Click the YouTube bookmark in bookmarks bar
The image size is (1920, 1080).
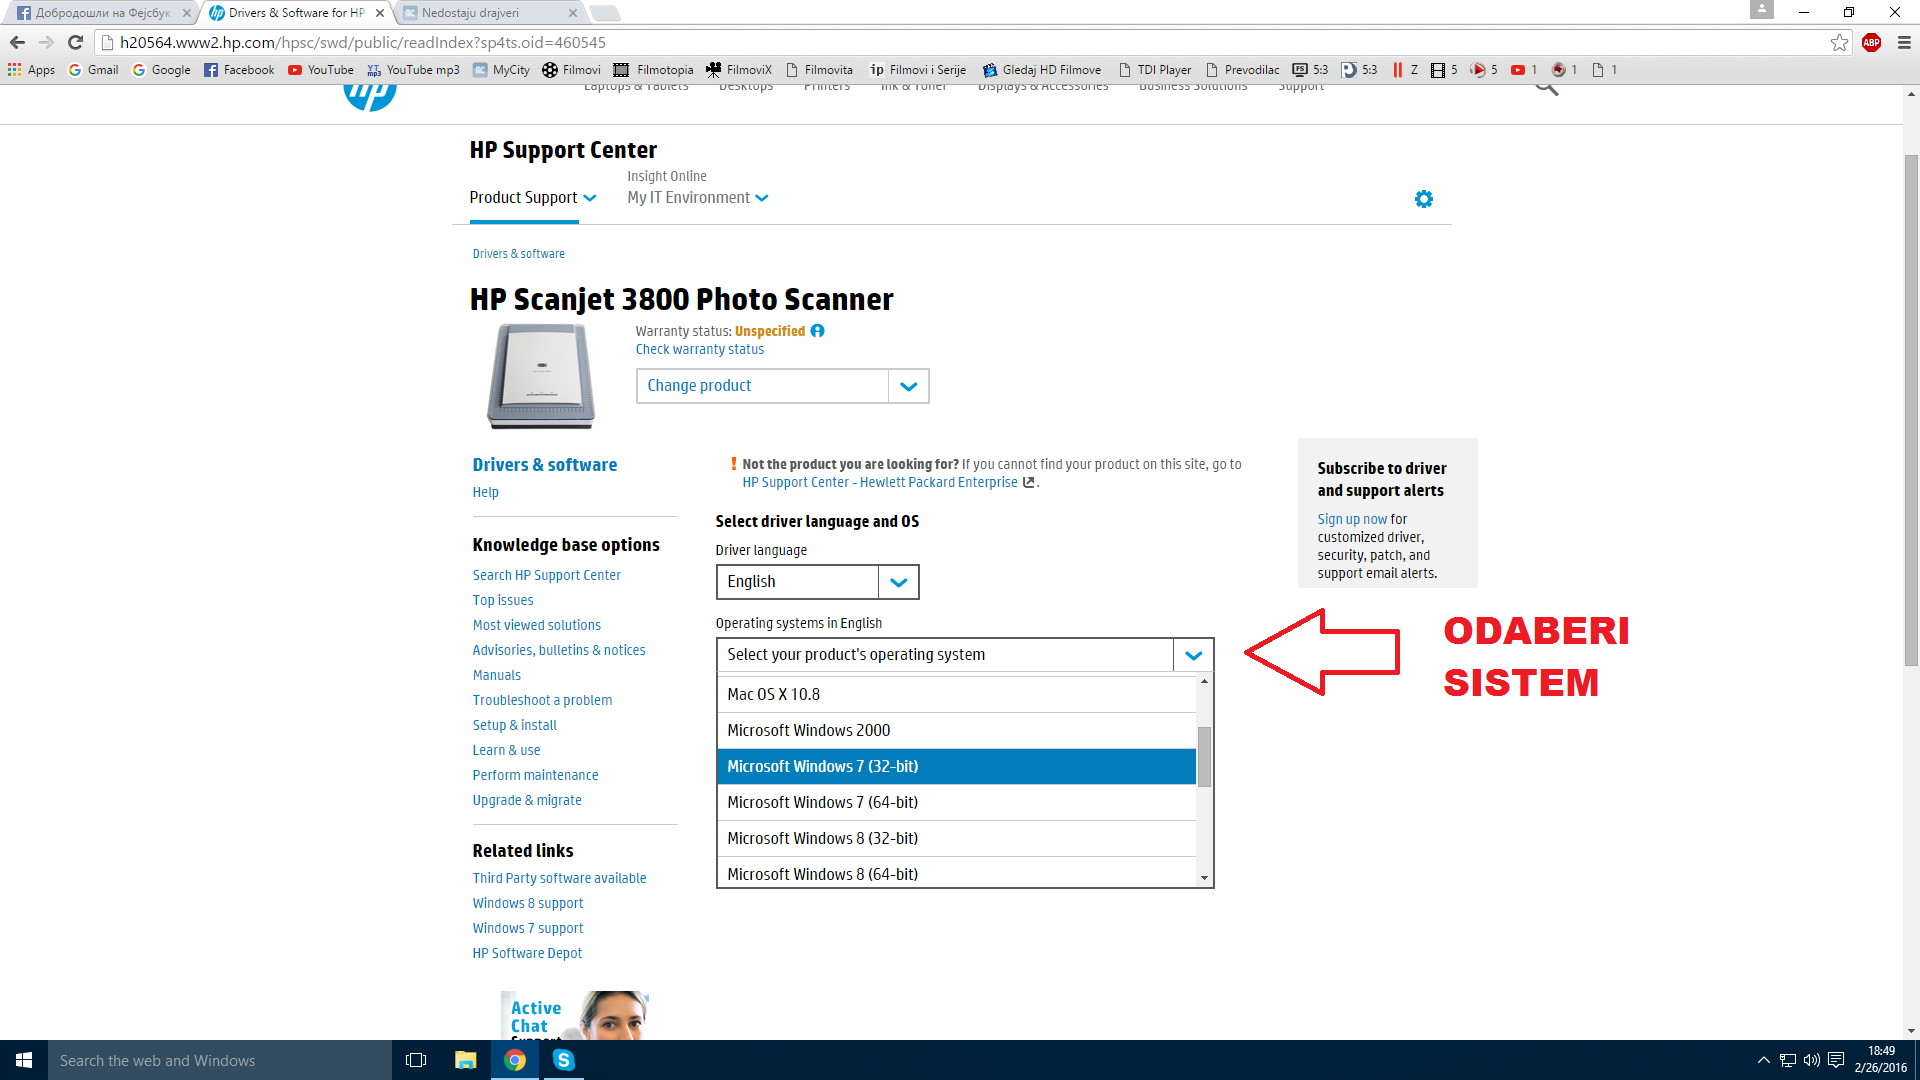[x=321, y=70]
